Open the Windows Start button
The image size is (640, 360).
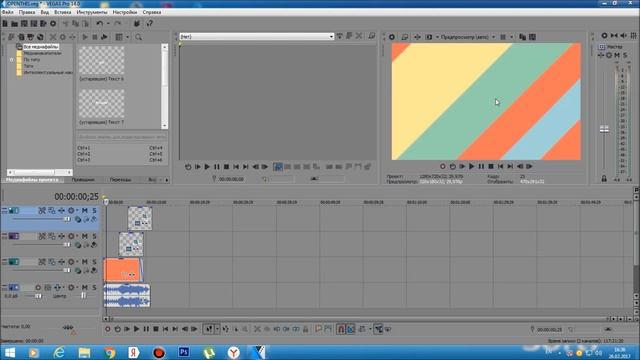(10, 352)
